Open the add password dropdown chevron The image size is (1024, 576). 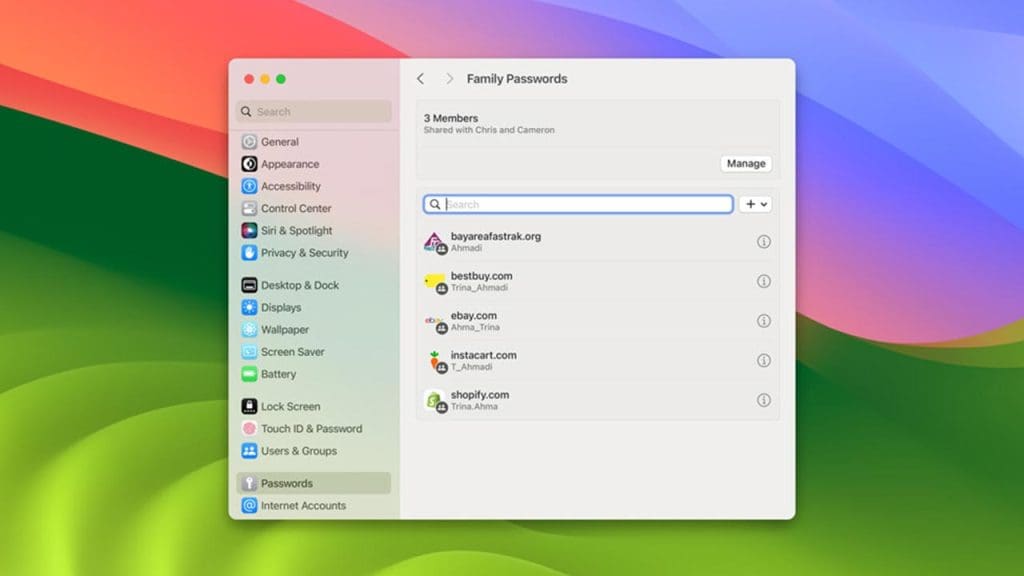[764, 204]
